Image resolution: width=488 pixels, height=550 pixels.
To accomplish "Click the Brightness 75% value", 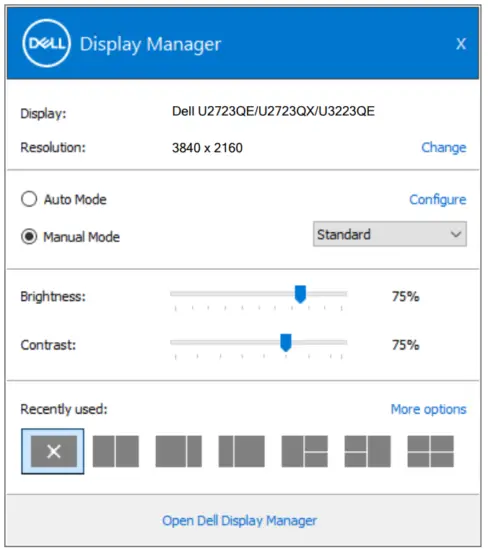I will pyautogui.click(x=406, y=296).
